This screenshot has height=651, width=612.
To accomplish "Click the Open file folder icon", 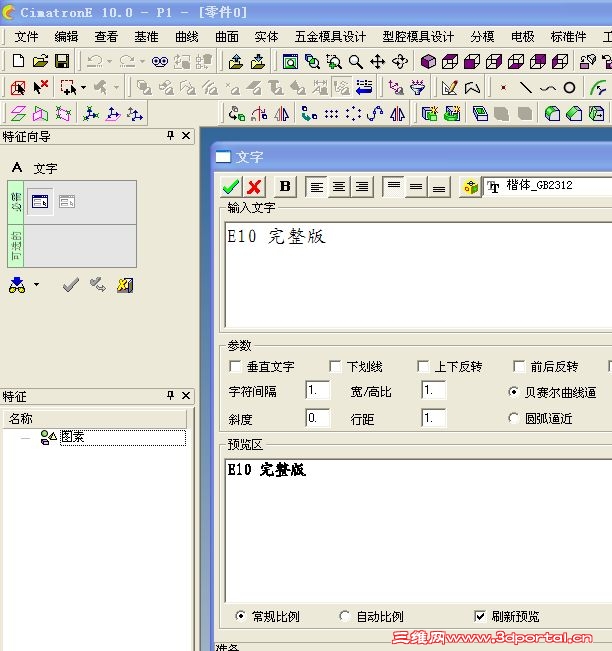I will [40, 61].
